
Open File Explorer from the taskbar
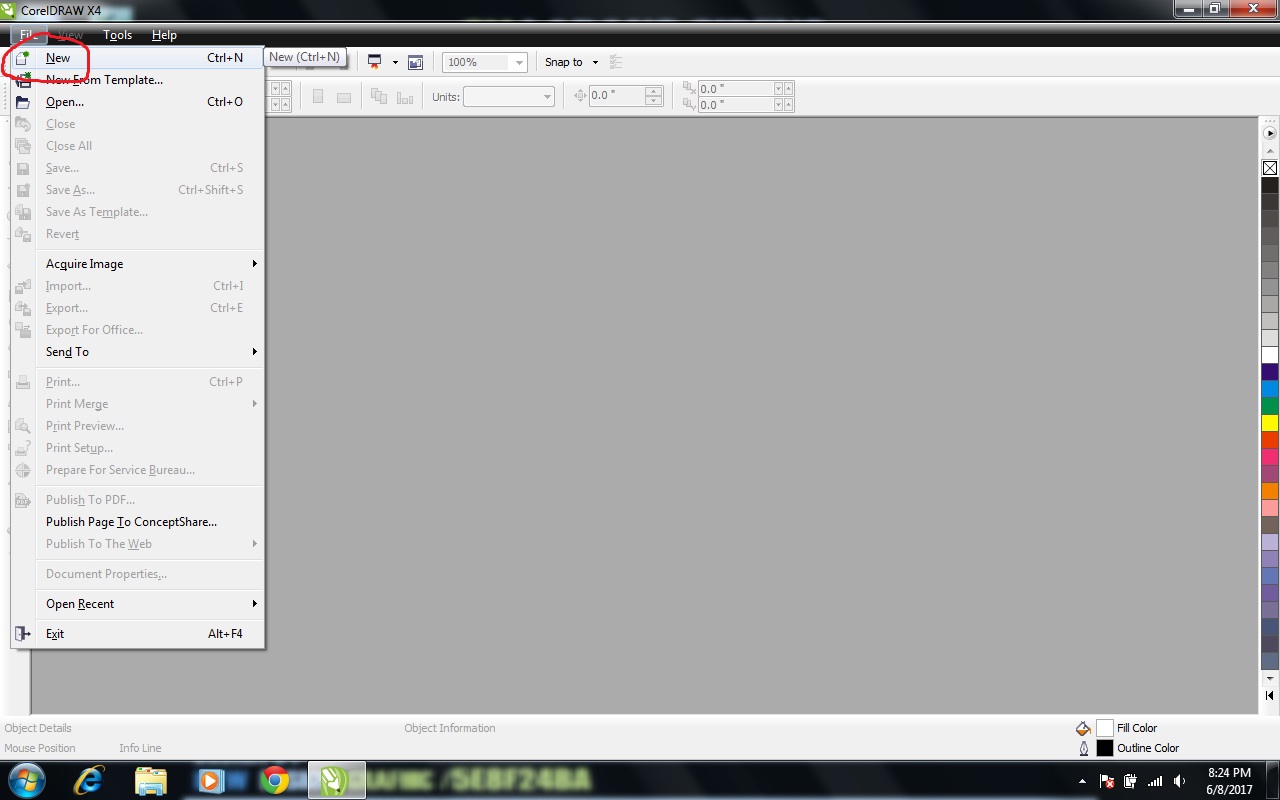click(150, 780)
